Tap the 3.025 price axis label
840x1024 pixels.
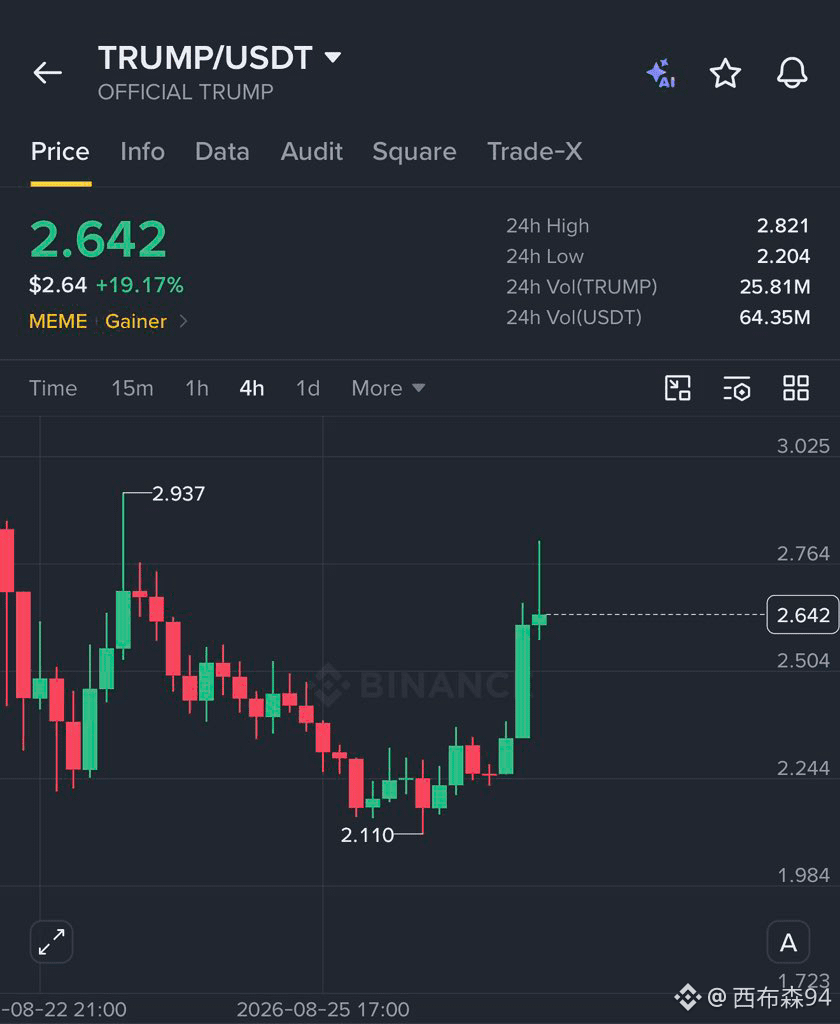pos(803,446)
